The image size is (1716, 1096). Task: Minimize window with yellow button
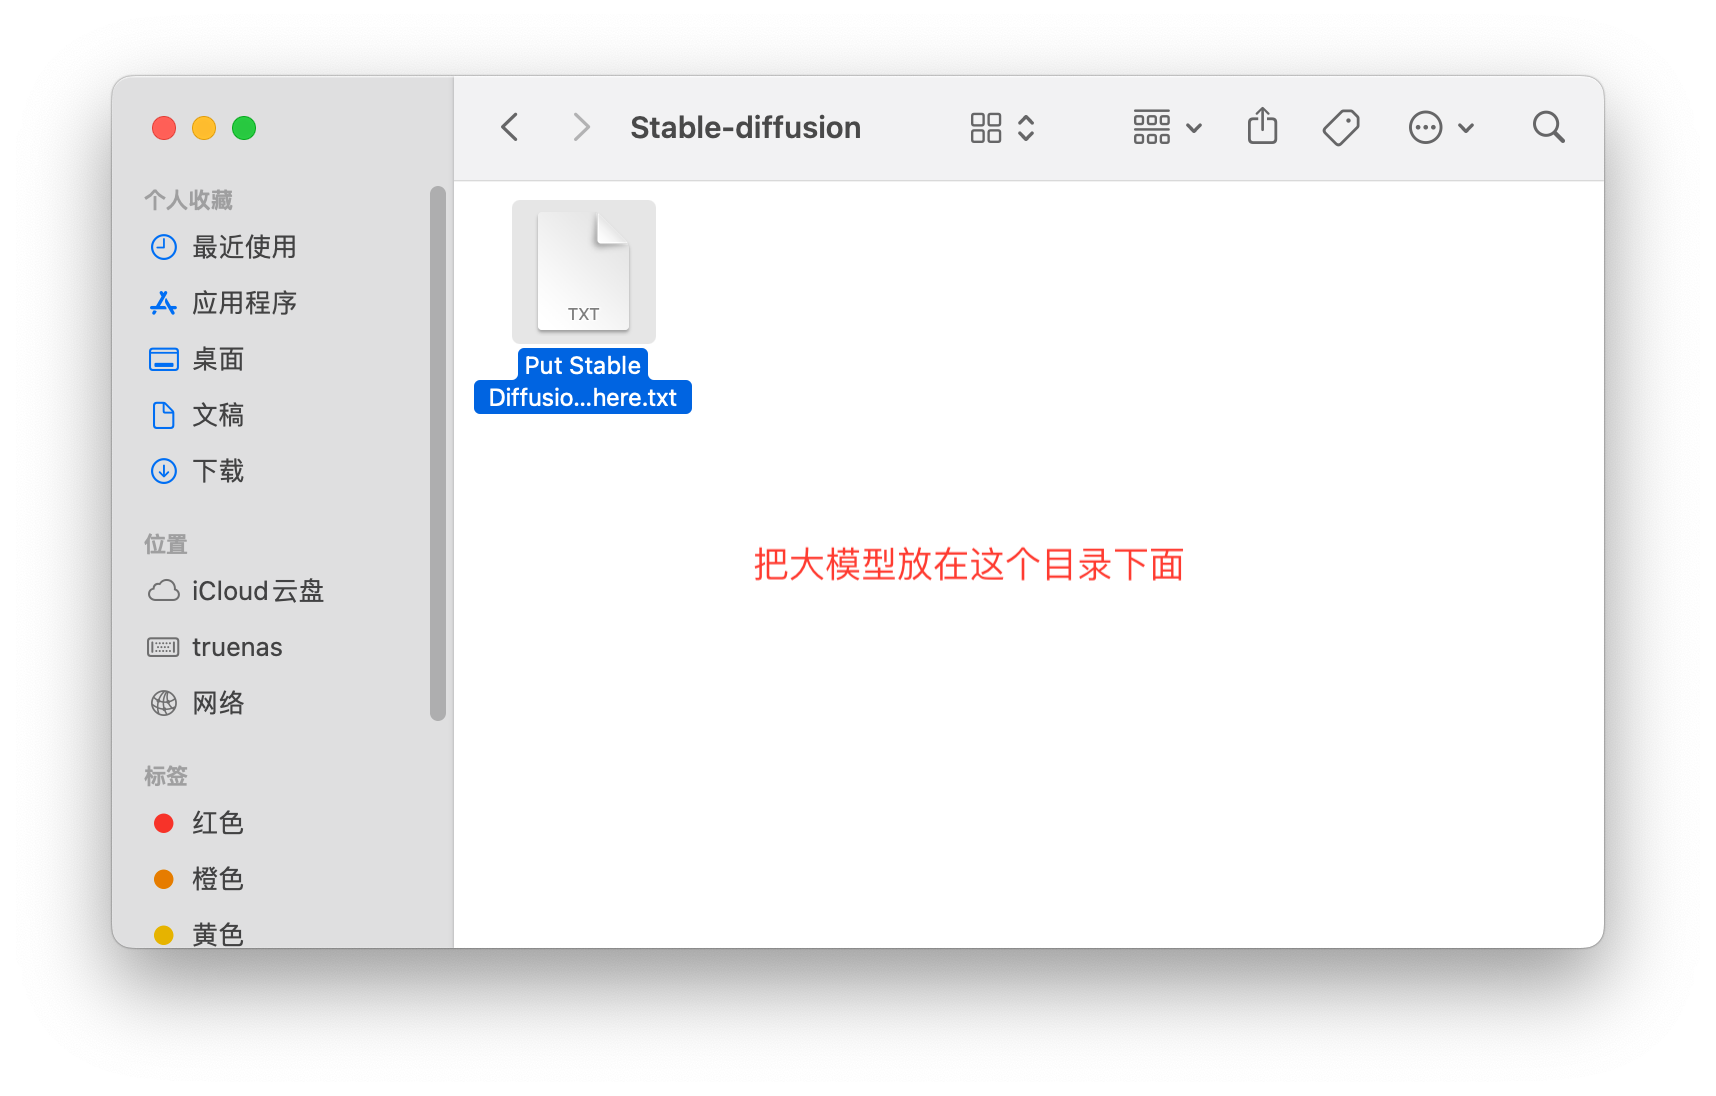point(204,128)
